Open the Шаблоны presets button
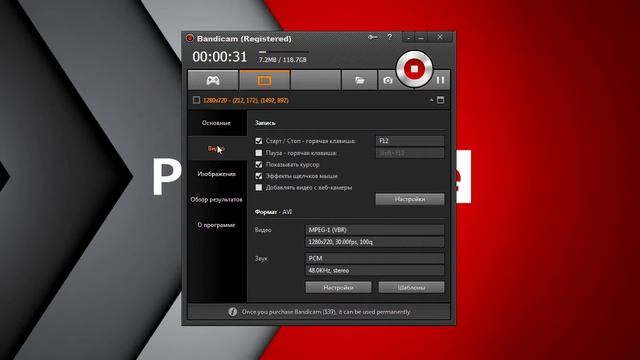640x360 pixels. 411,287
